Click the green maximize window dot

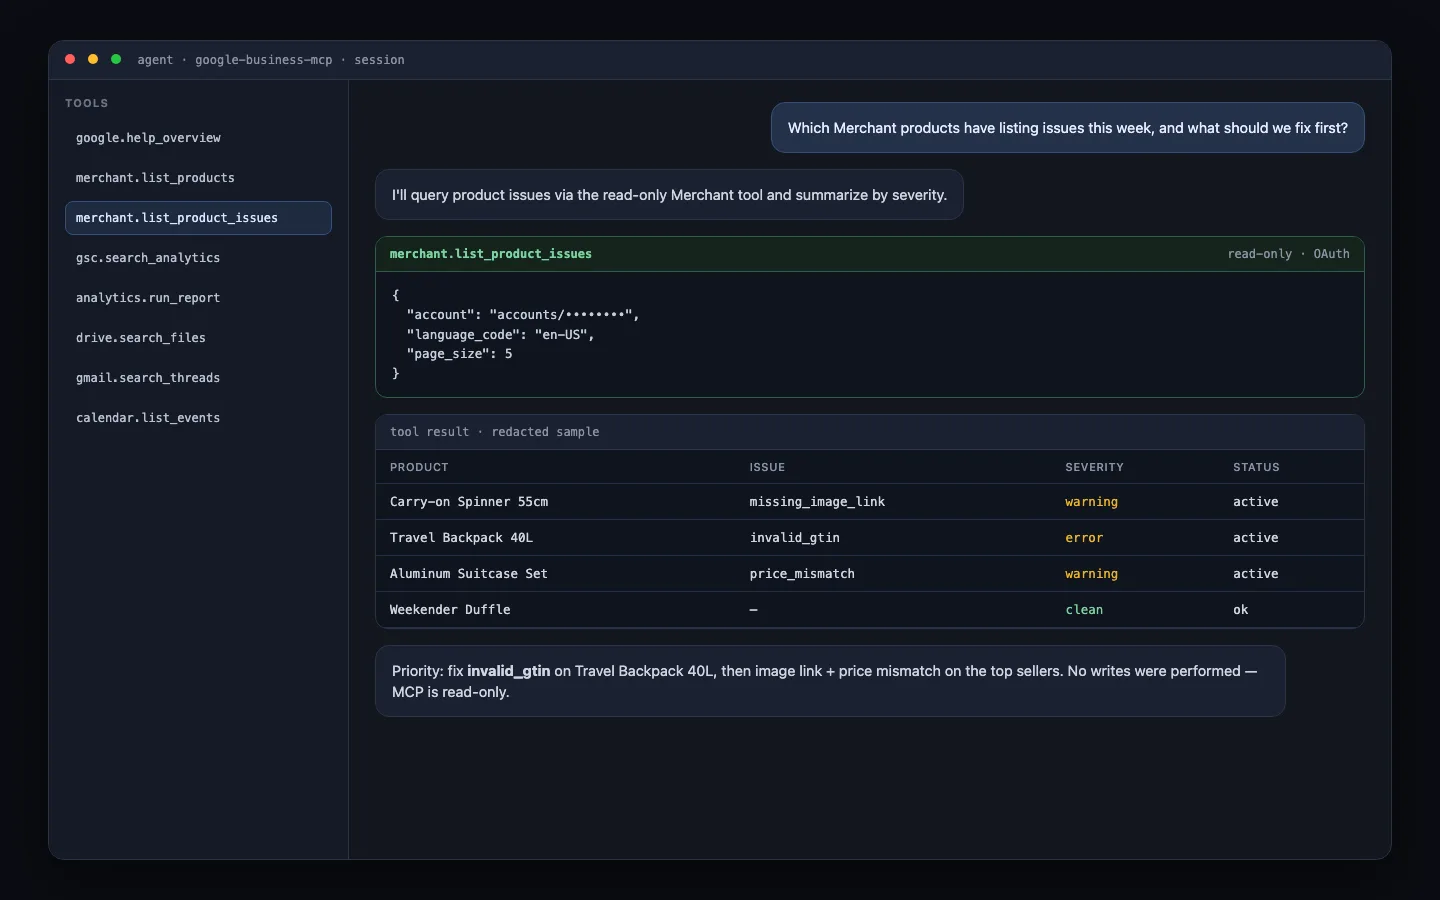coord(116,59)
